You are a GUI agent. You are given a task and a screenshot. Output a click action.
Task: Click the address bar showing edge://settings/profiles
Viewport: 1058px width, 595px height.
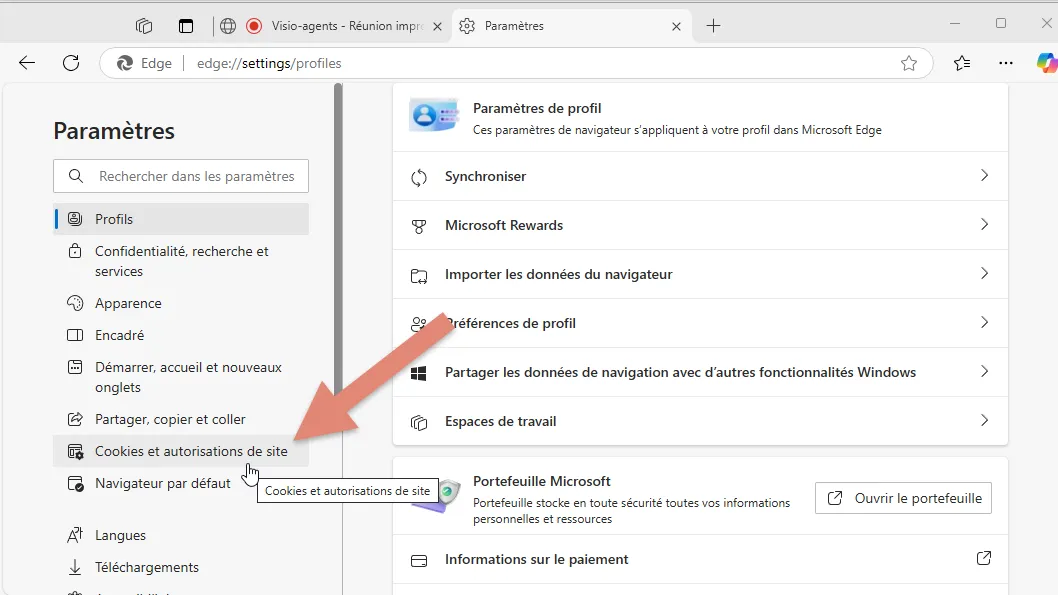516,63
